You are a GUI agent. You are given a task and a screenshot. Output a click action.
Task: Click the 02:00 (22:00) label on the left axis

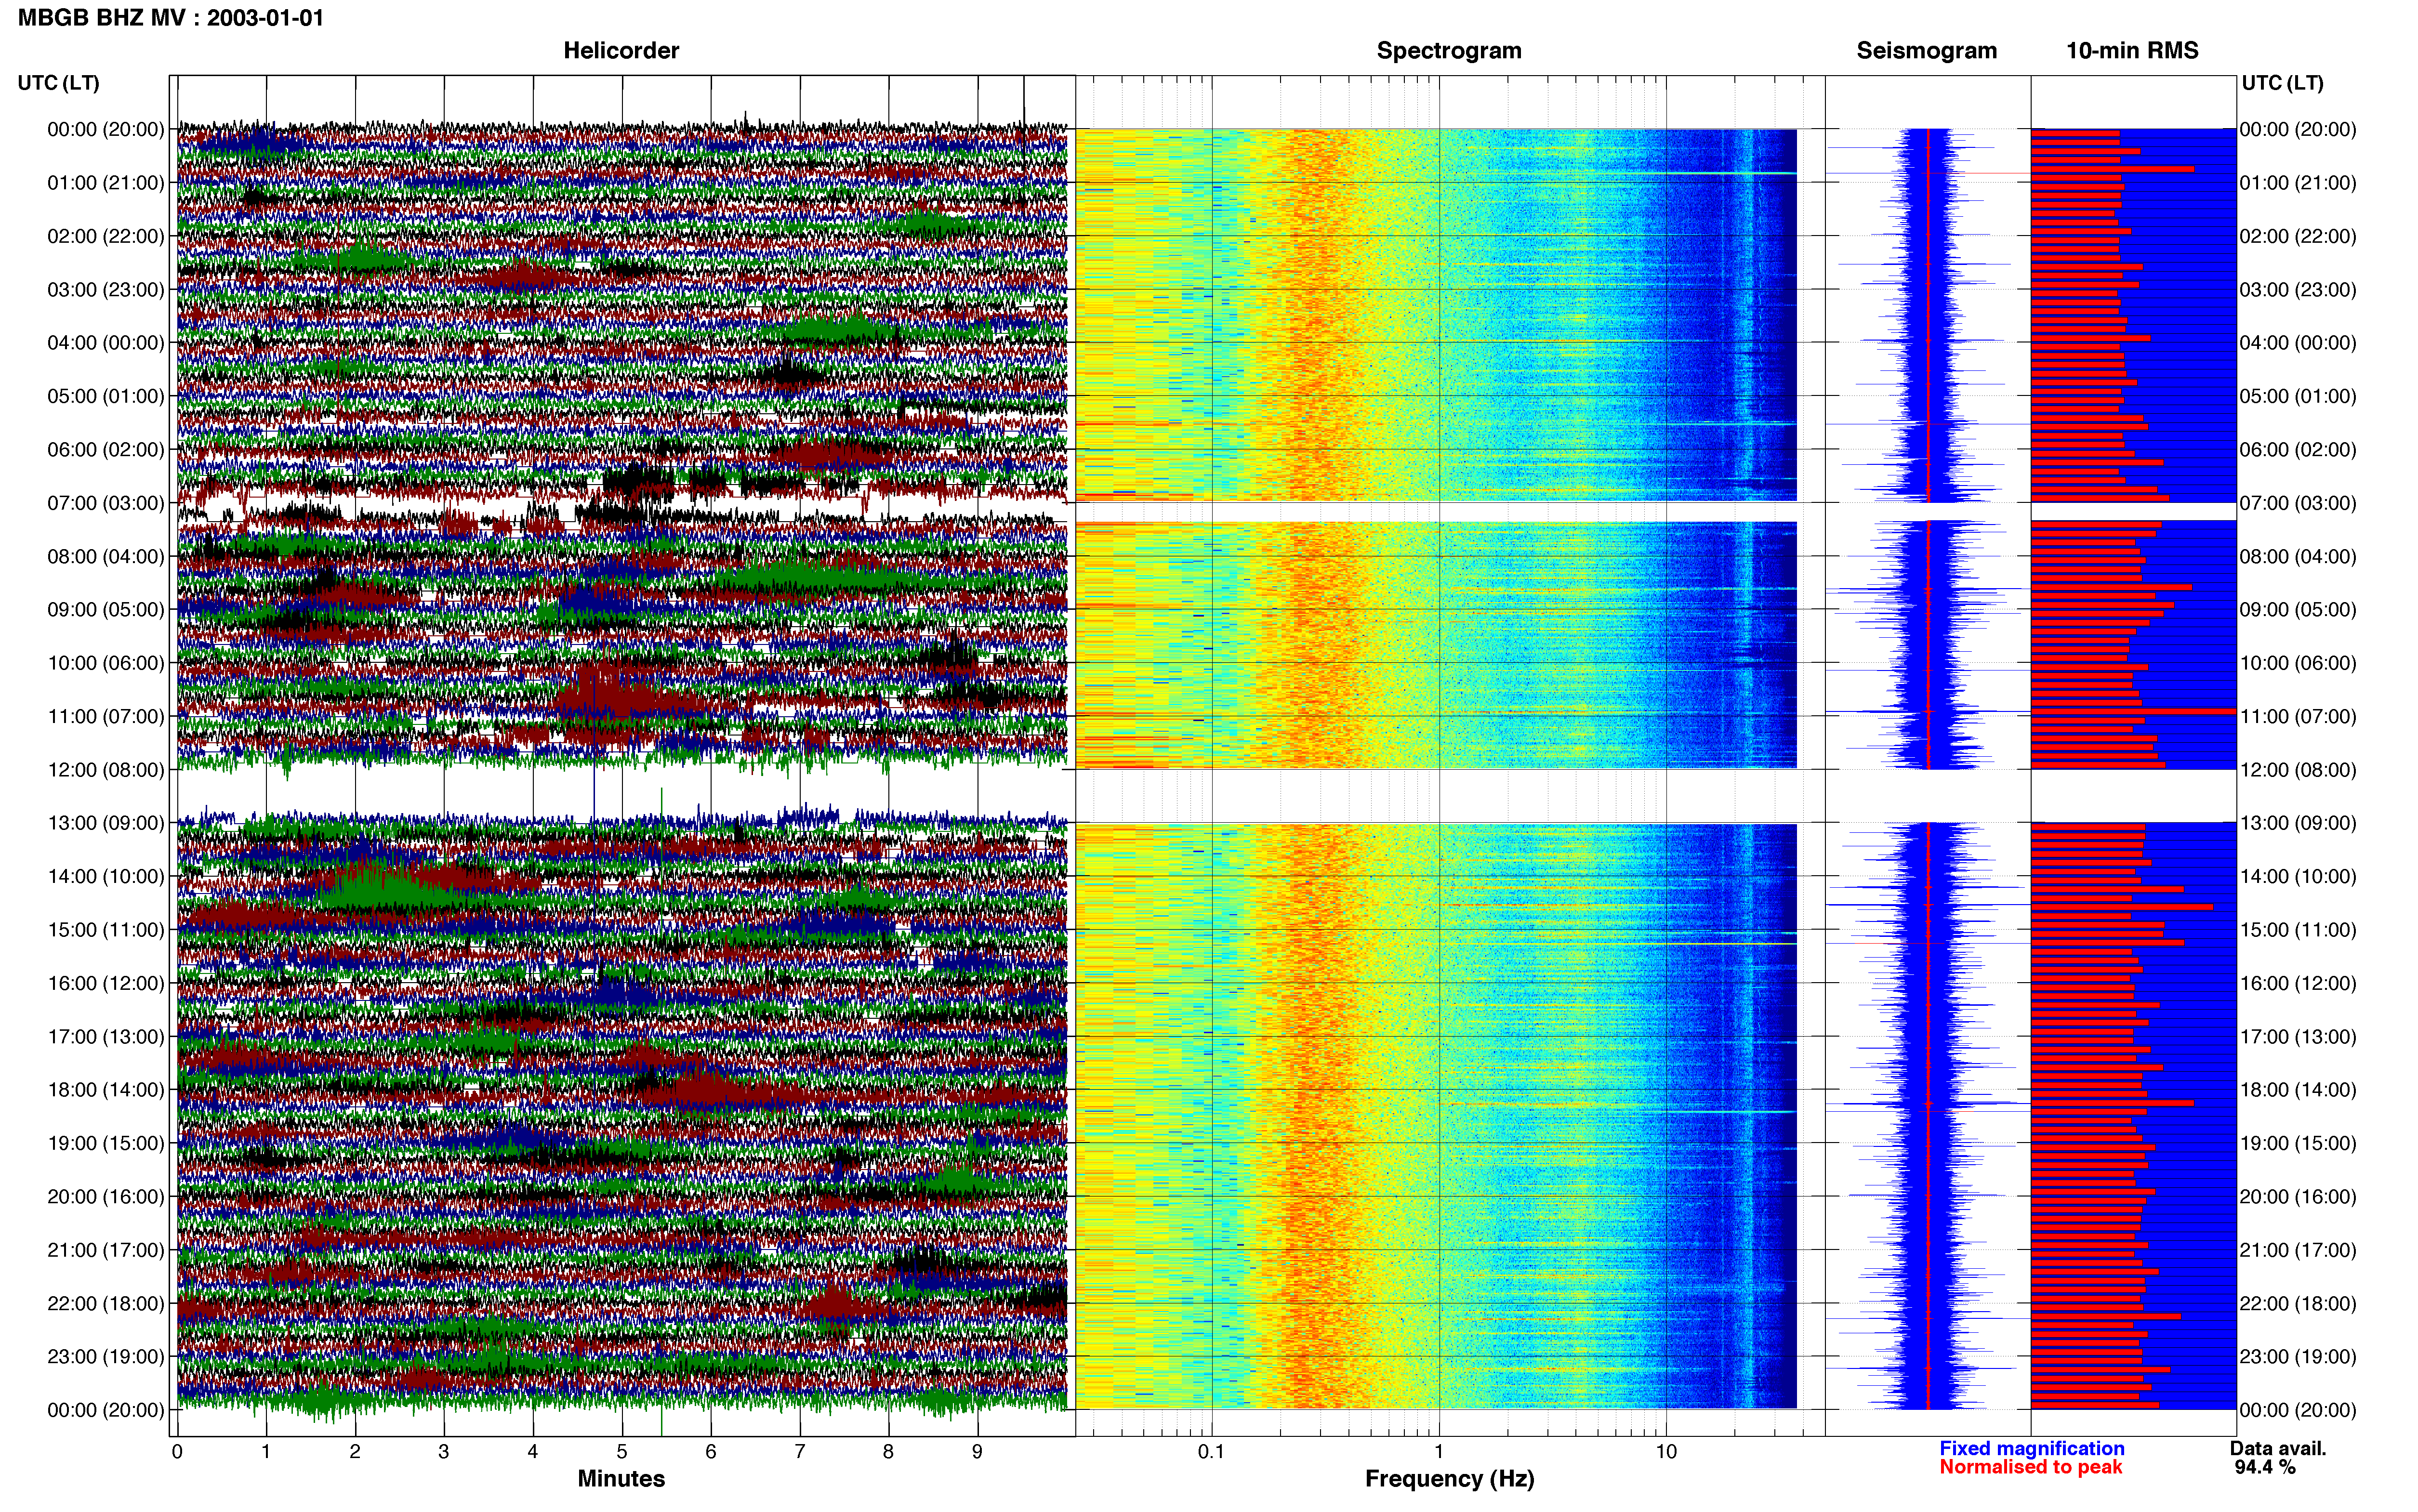click(106, 236)
